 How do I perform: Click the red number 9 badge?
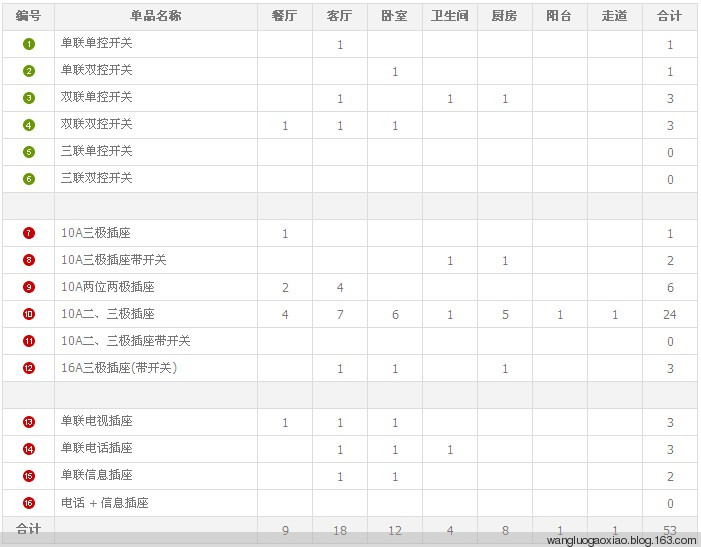29,287
